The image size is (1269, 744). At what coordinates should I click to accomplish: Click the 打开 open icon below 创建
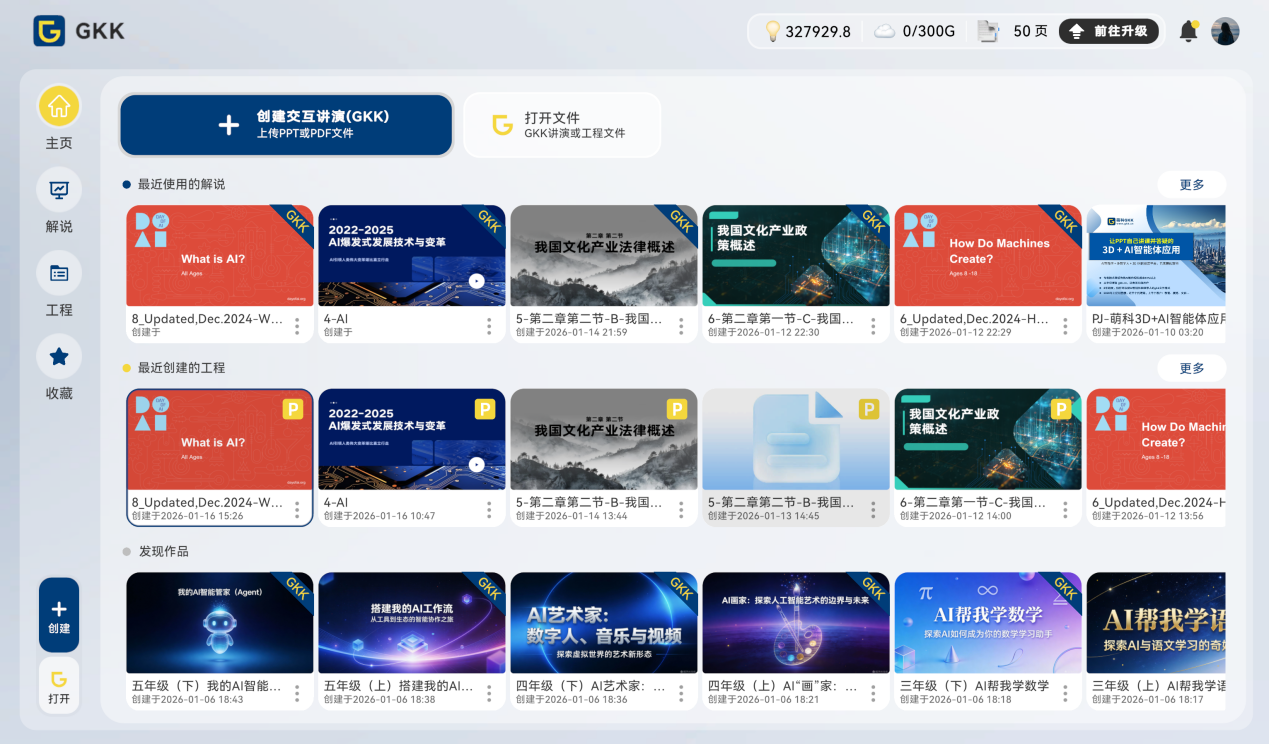58,679
